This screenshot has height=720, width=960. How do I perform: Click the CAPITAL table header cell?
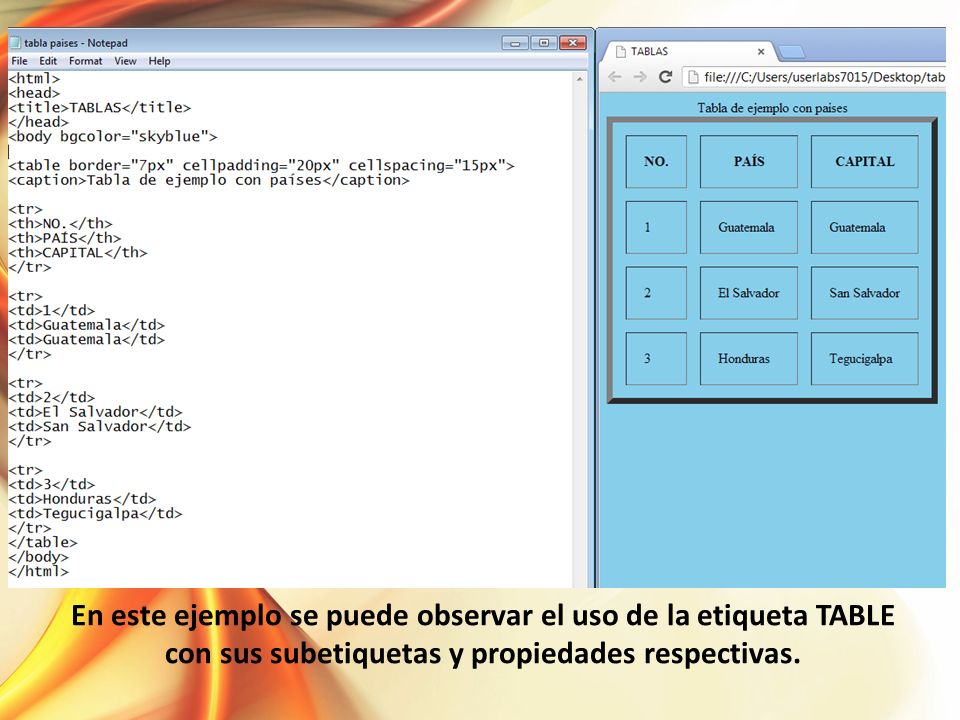(x=864, y=162)
